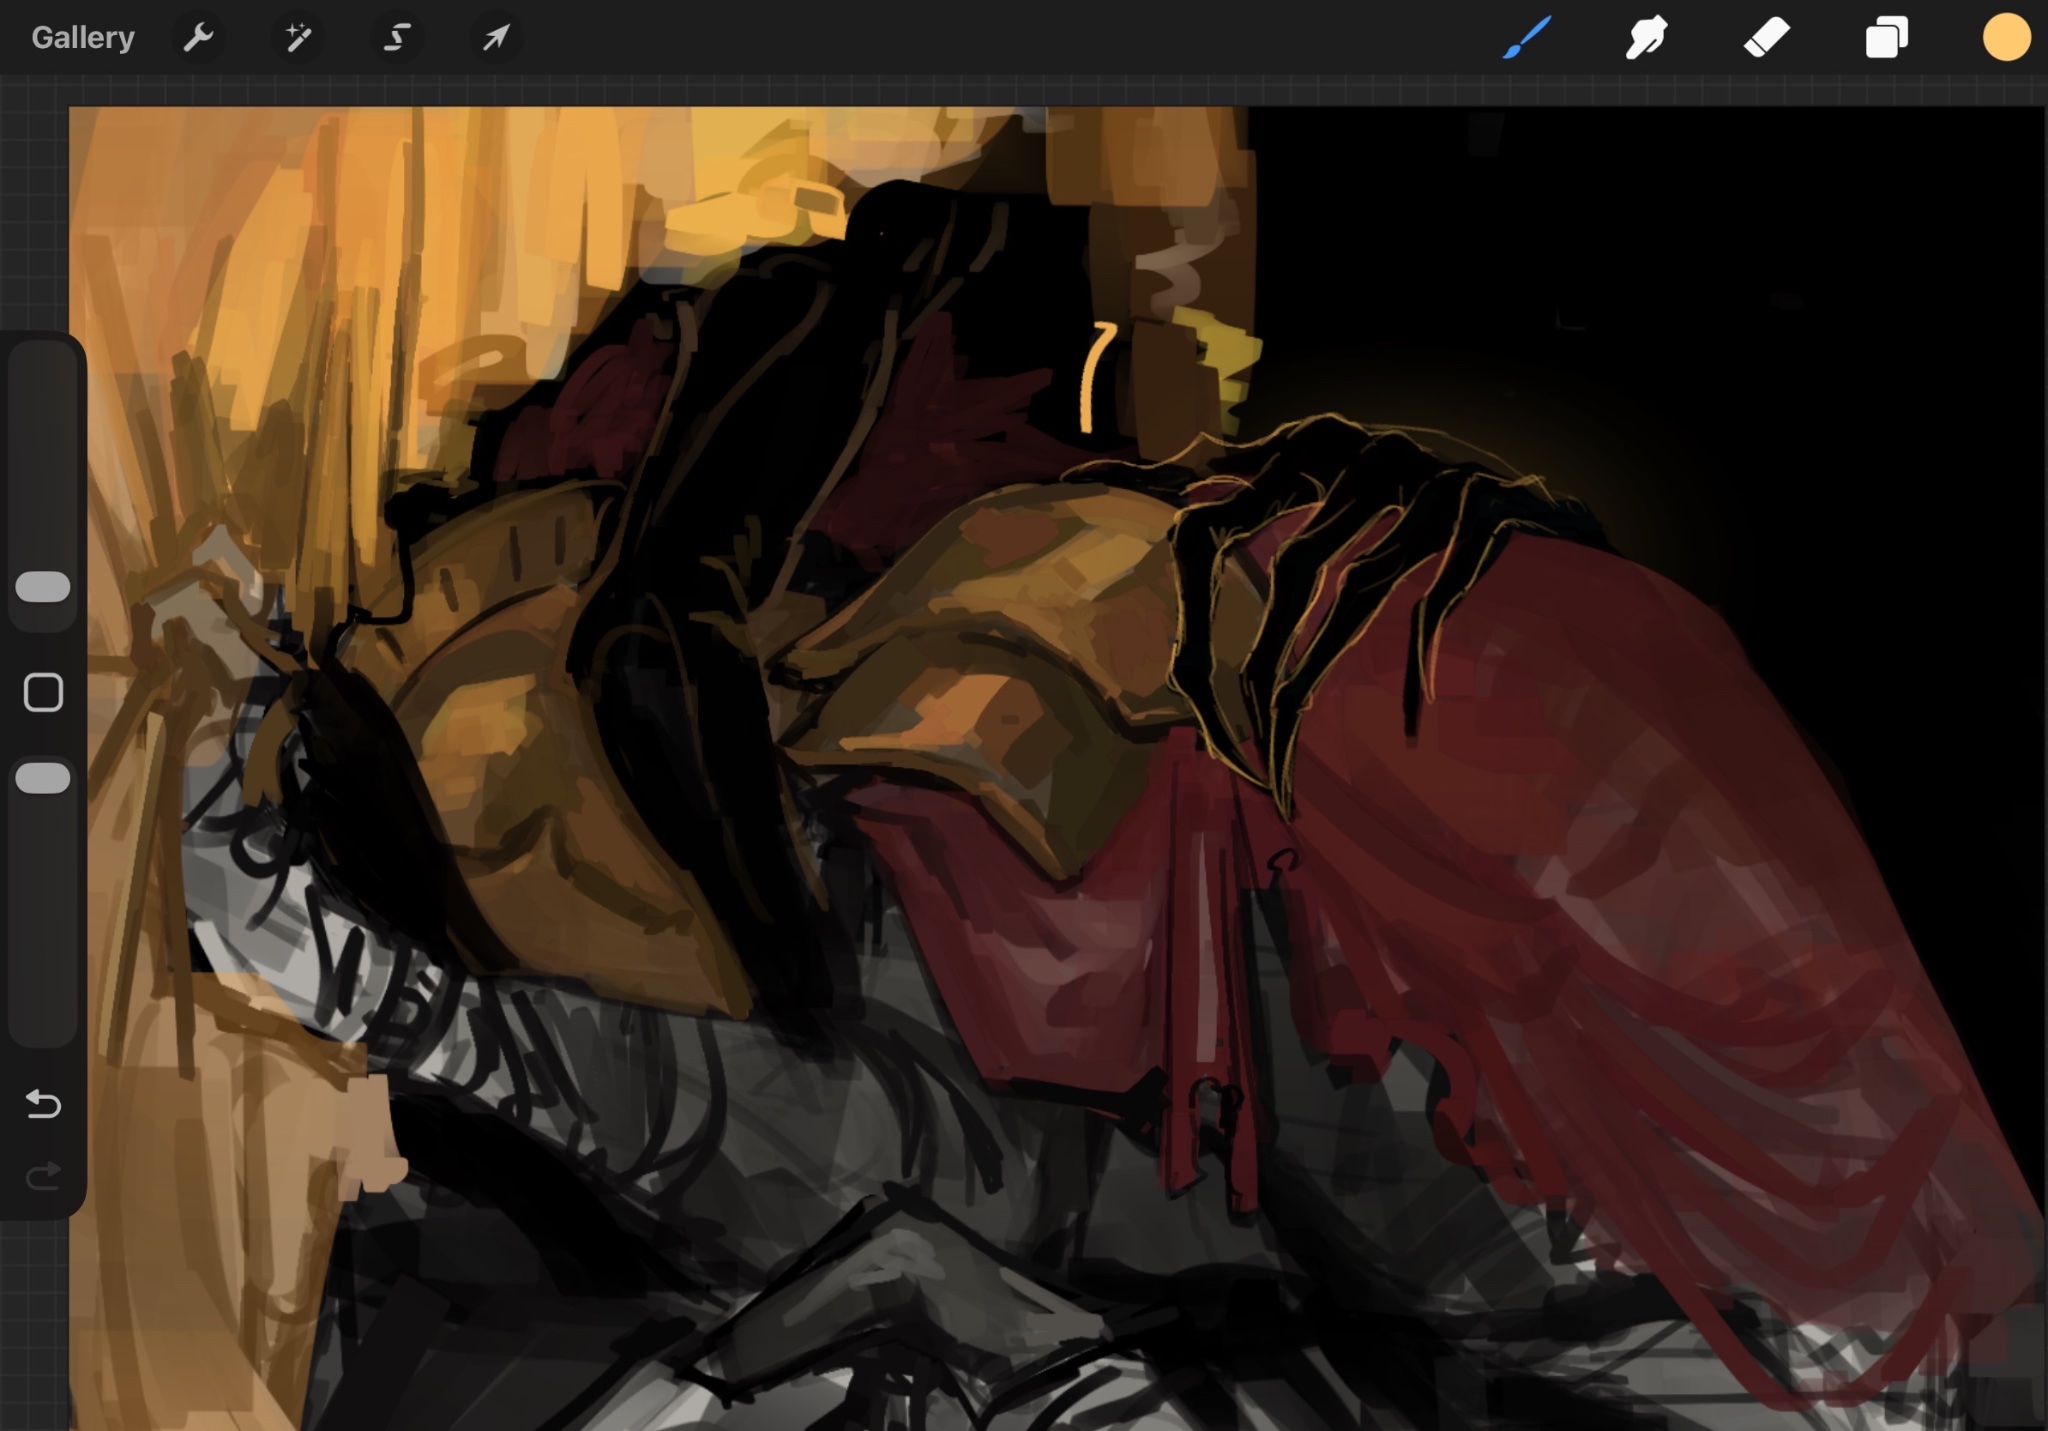The width and height of the screenshot is (2048, 1431).
Task: Open the active color picker
Action: [2005, 37]
